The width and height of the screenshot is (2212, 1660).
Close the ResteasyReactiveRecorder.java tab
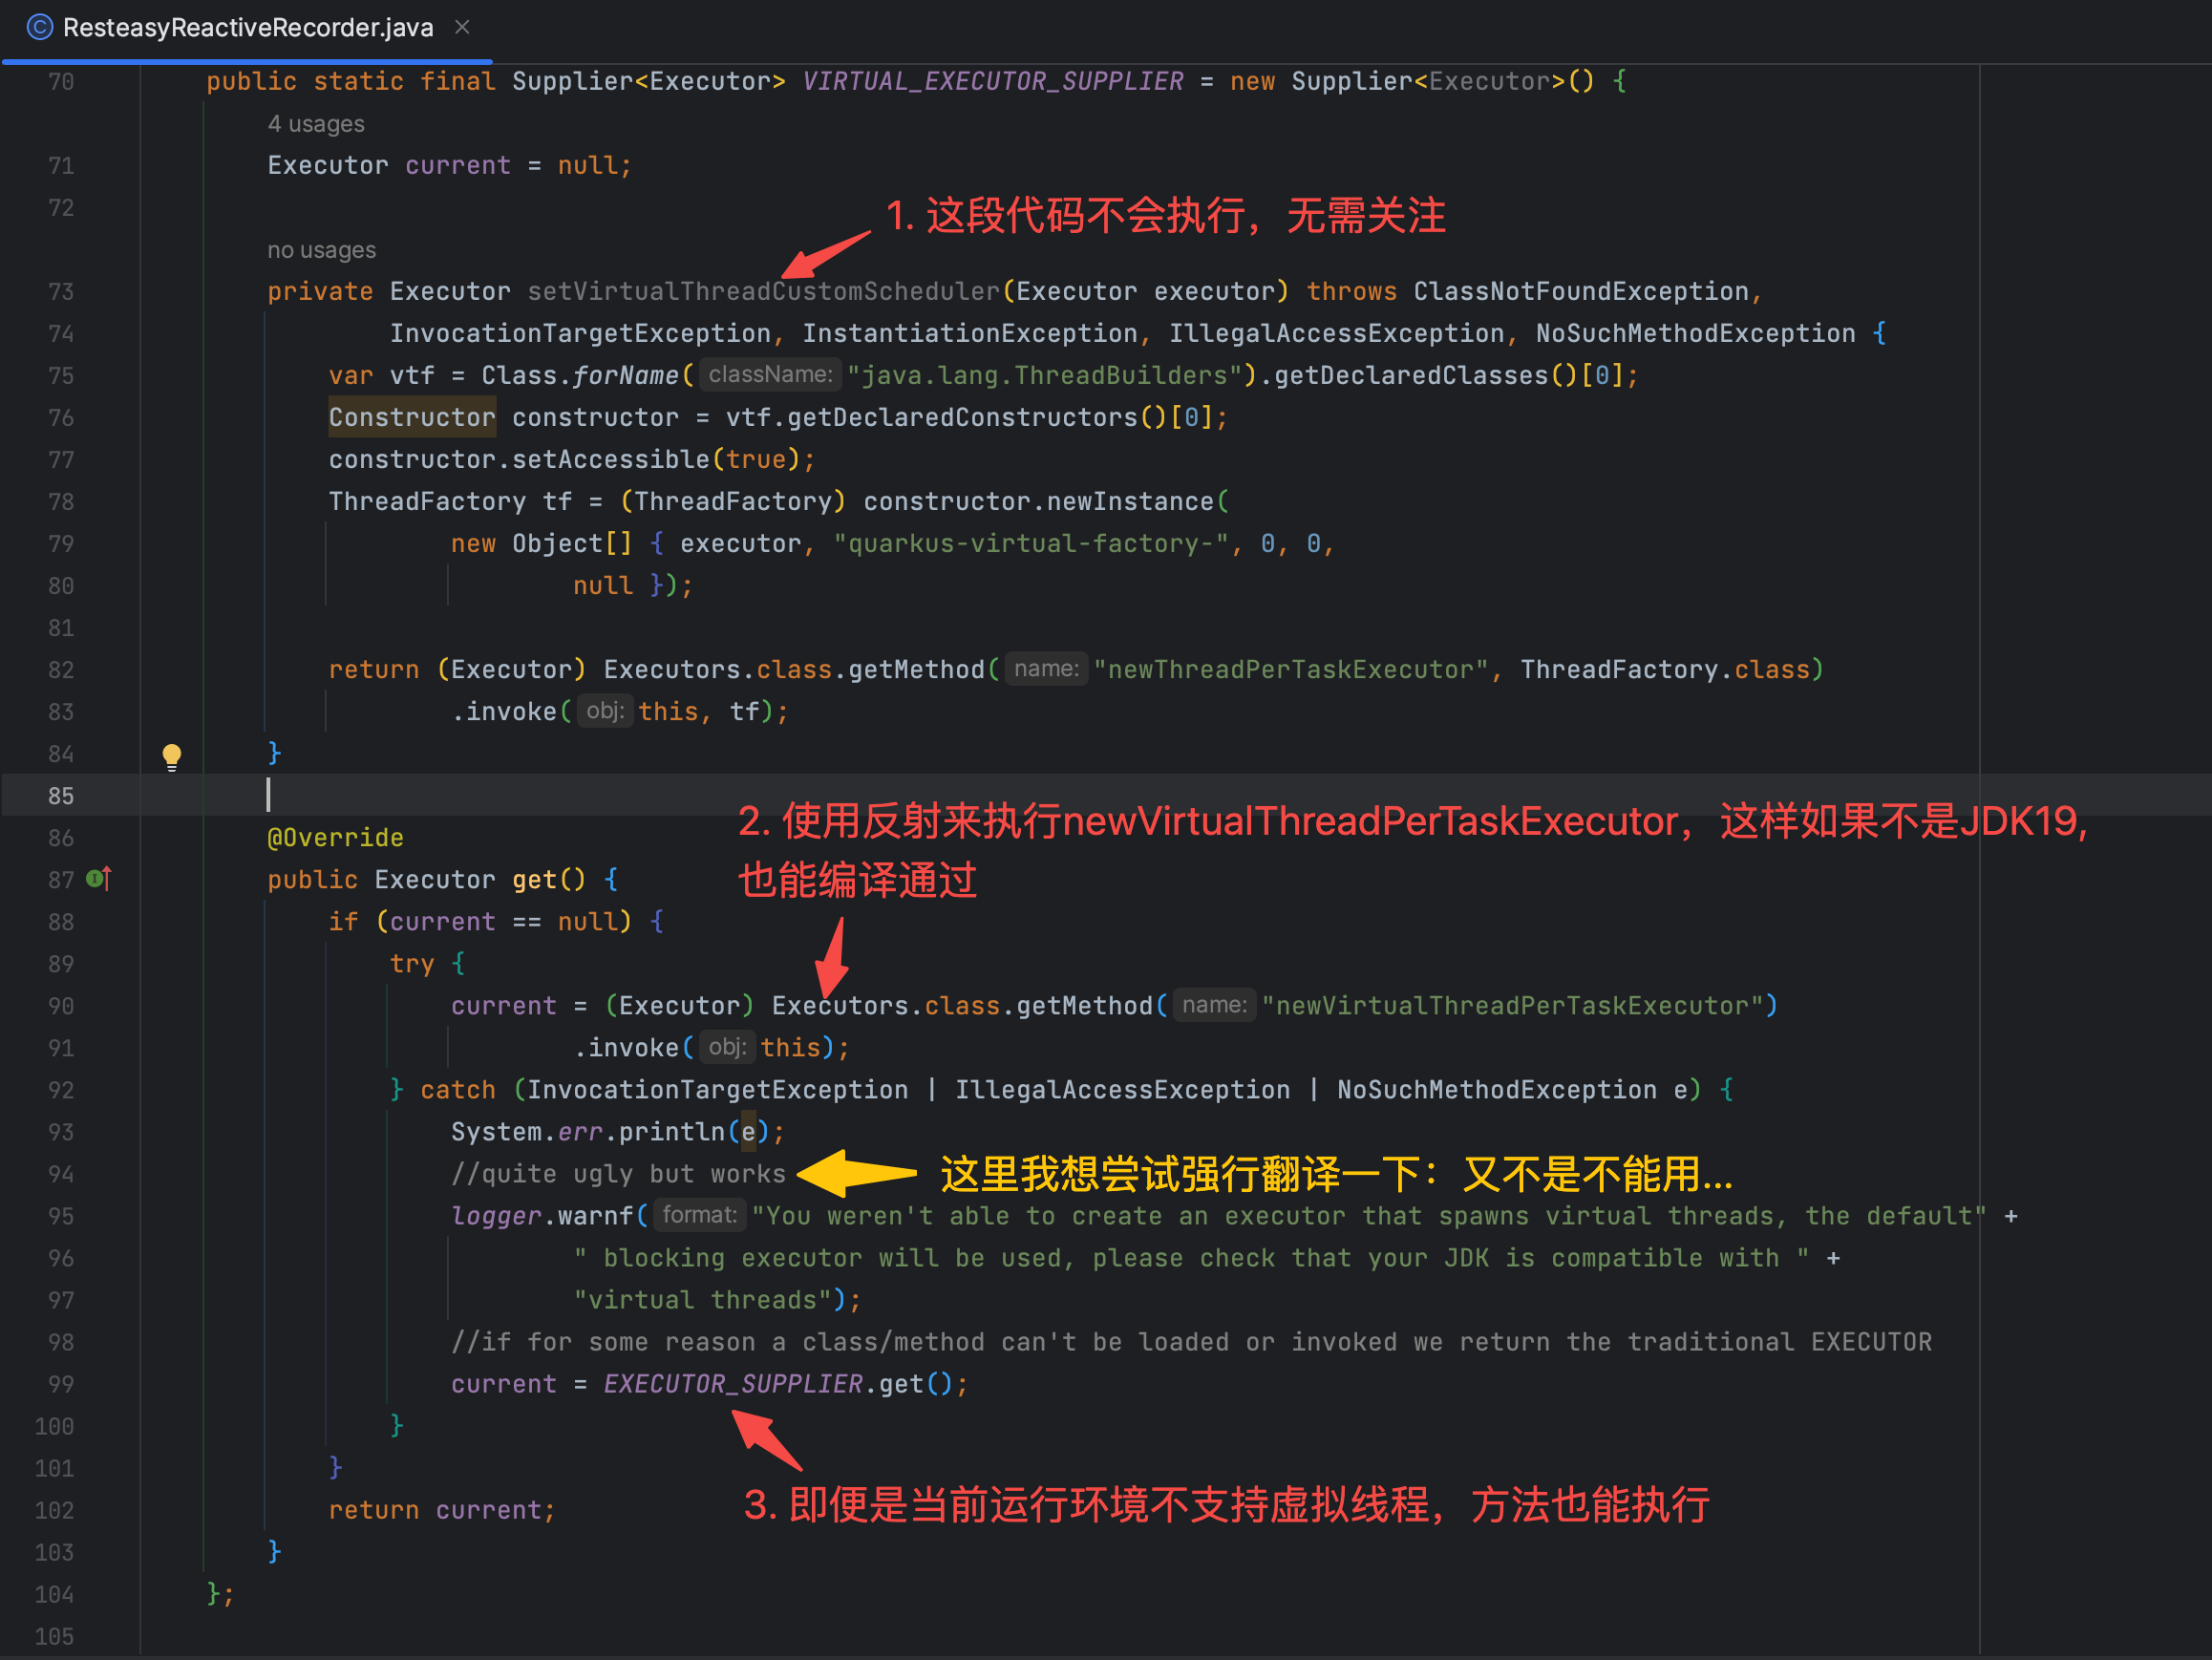[462, 27]
